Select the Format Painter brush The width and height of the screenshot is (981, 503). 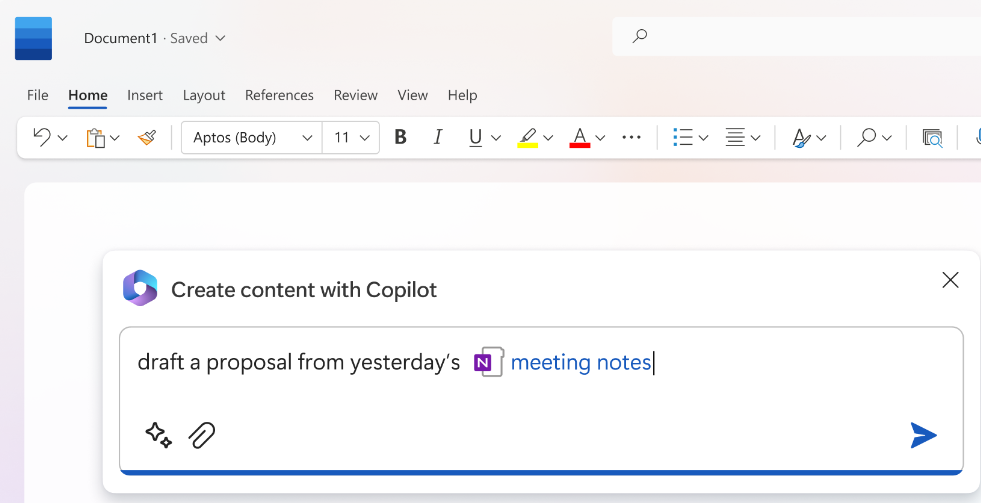pyautogui.click(x=147, y=138)
